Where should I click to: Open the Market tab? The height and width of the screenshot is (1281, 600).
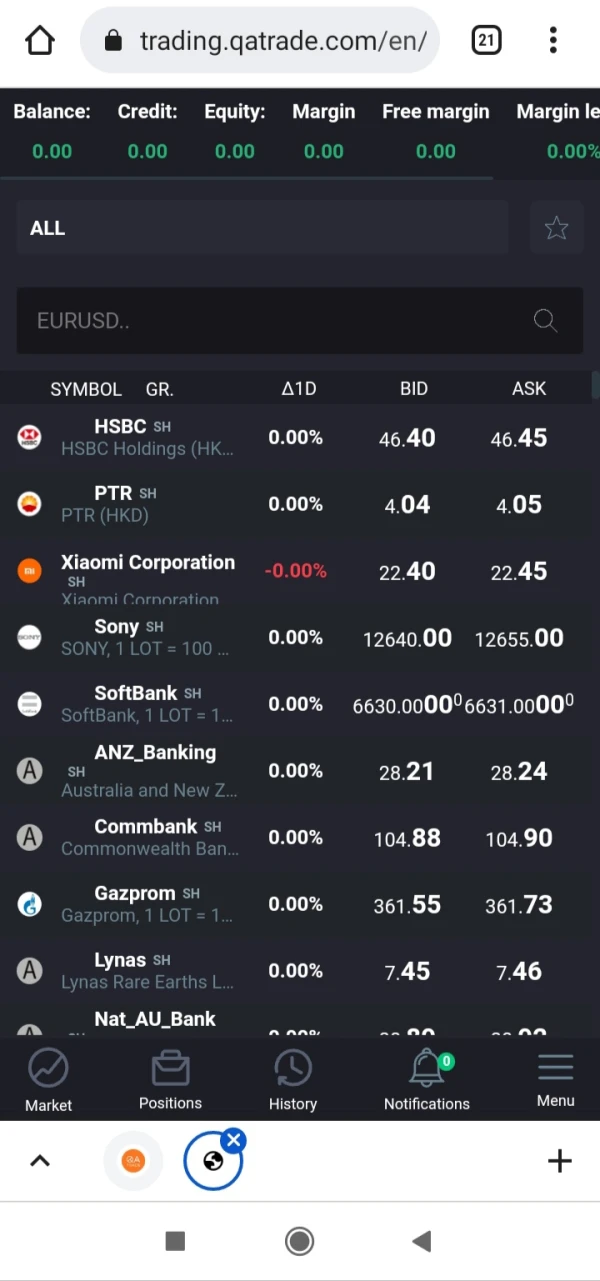48,1080
